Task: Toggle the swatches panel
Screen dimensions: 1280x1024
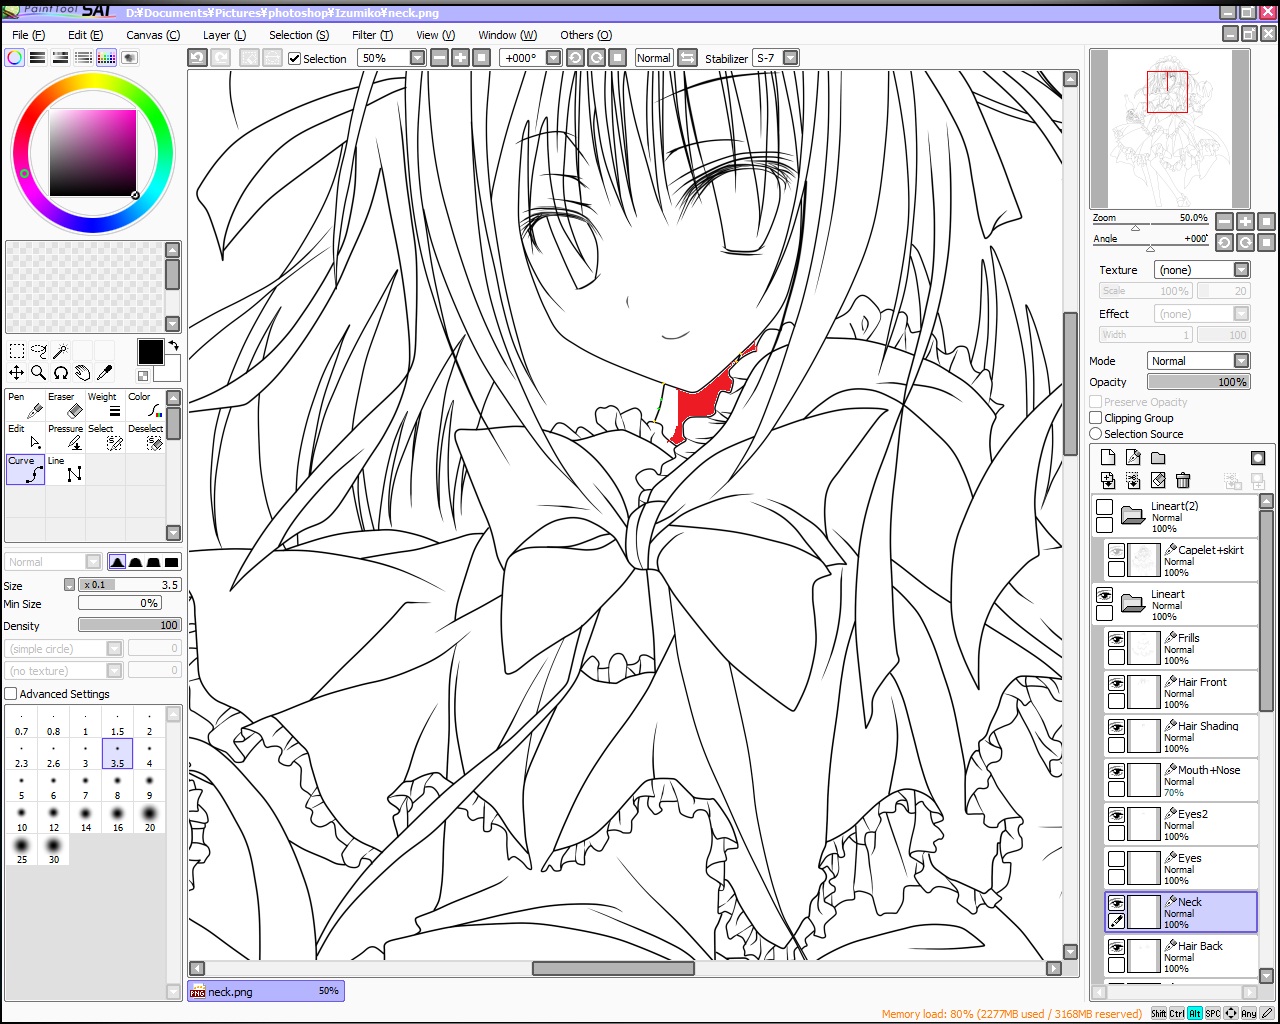Action: click(107, 58)
